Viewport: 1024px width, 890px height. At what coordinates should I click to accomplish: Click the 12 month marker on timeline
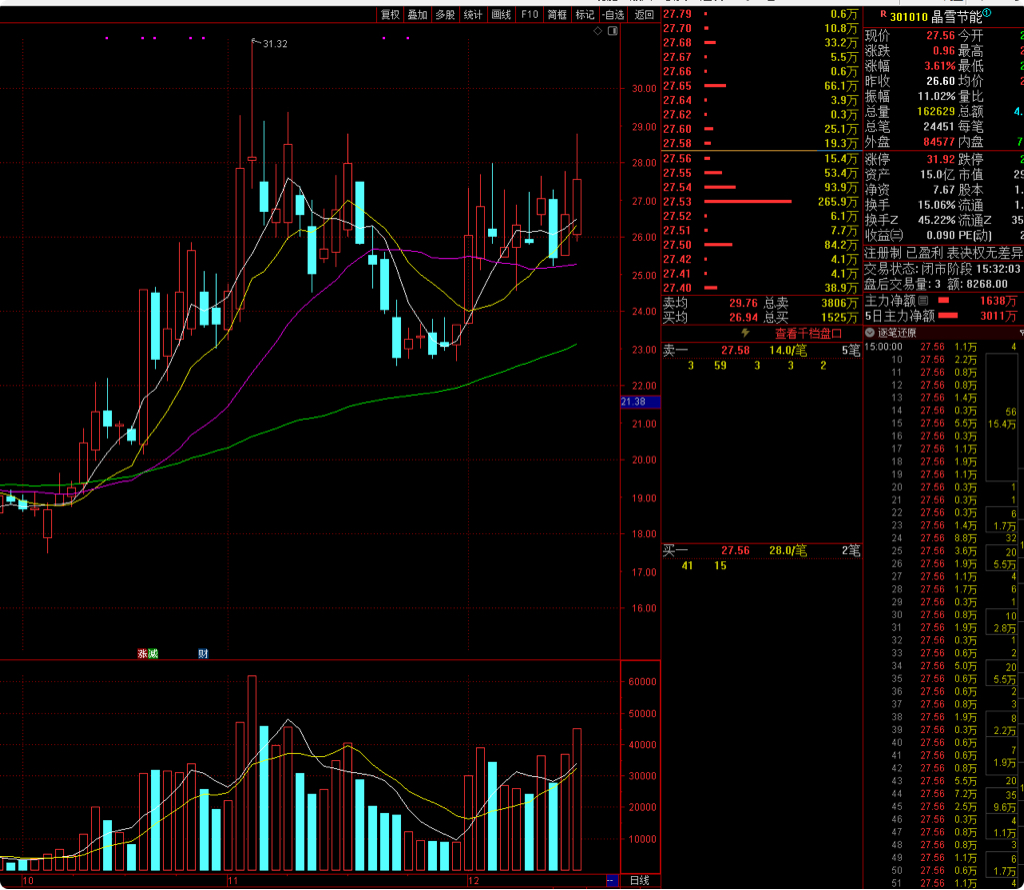(474, 880)
